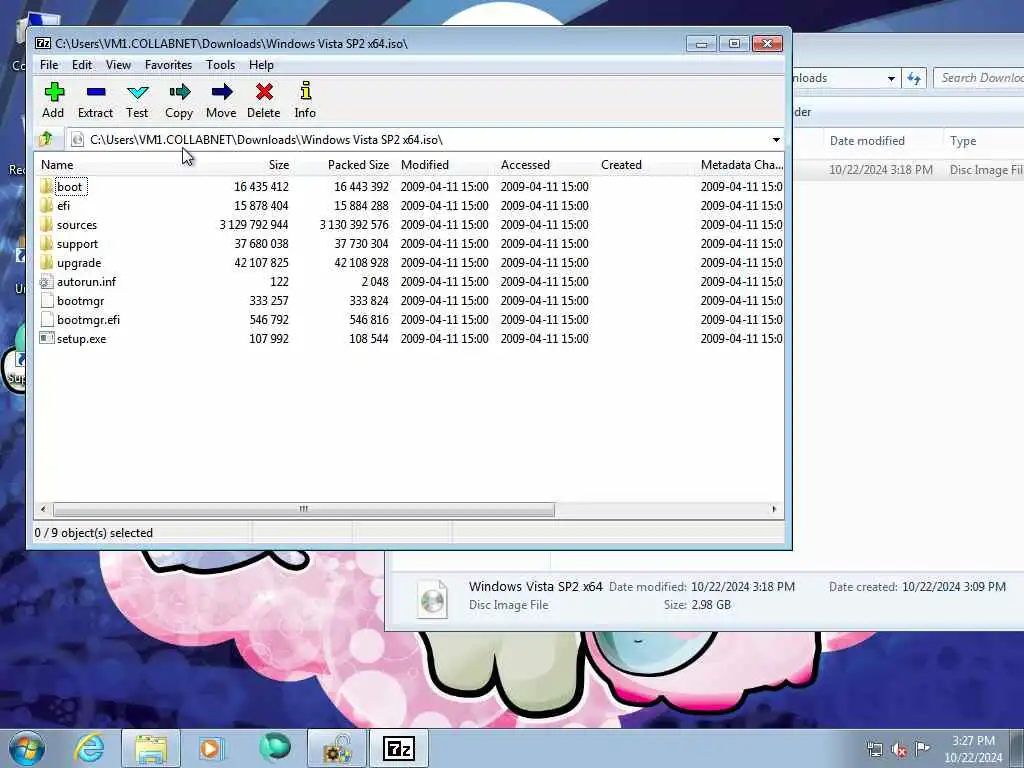The height and width of the screenshot is (768, 1024).
Task: Click the scrollbar right arrow
Action: click(775, 509)
